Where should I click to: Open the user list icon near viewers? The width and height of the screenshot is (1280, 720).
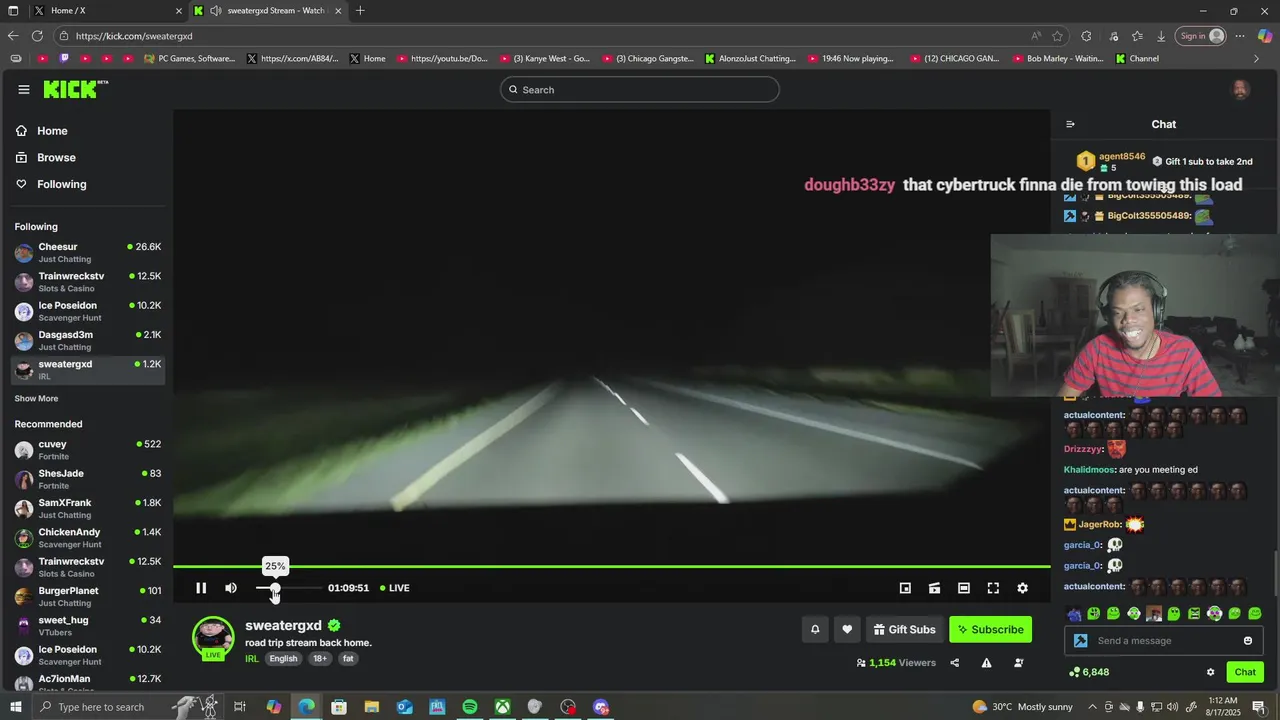(1019, 663)
